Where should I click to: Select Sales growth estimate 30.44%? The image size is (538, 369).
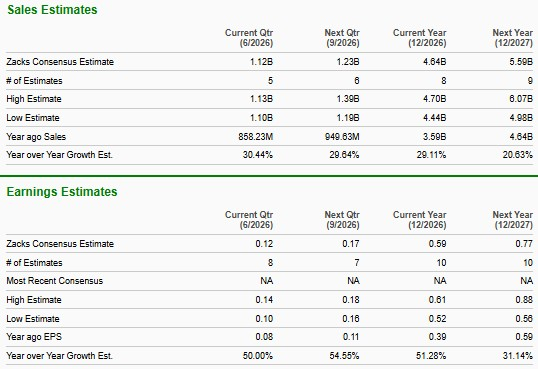click(x=258, y=155)
